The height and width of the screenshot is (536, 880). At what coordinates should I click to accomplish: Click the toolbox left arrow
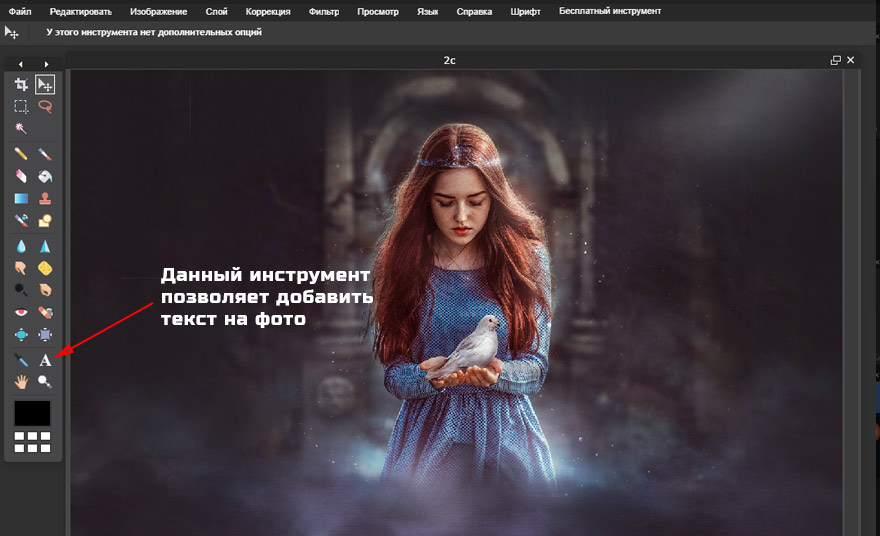point(21,65)
